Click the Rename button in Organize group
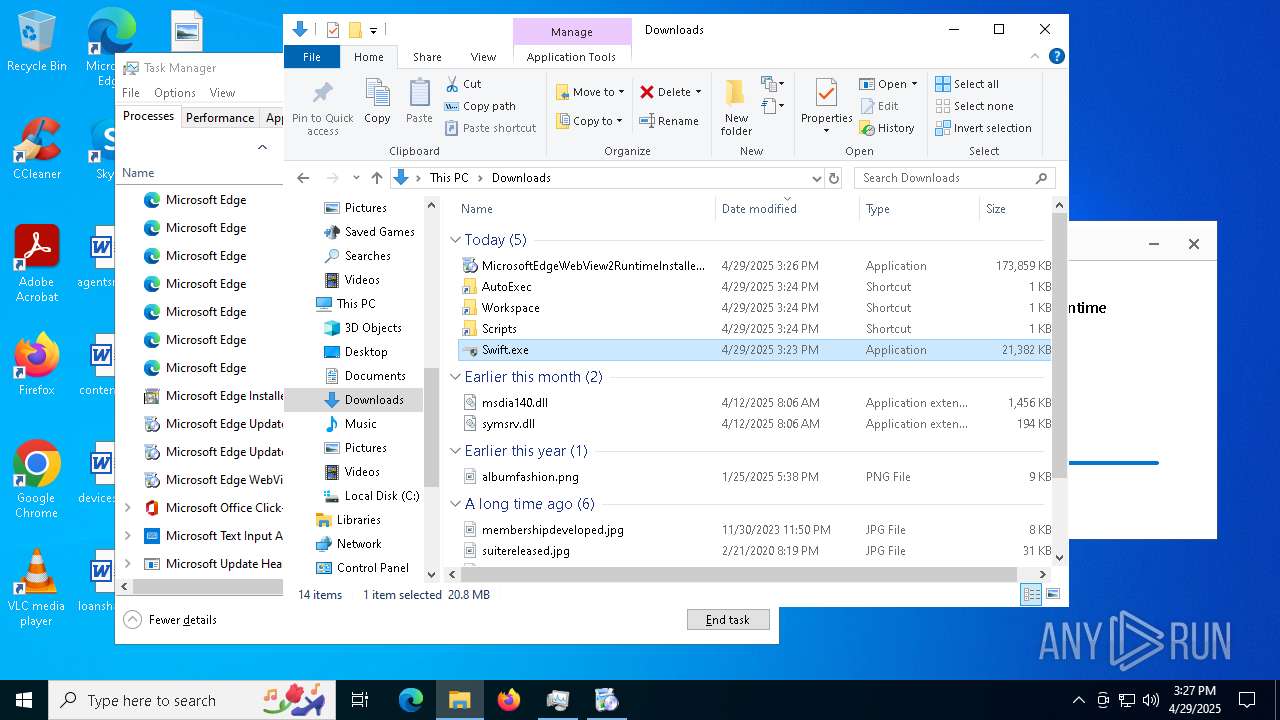 (x=669, y=121)
